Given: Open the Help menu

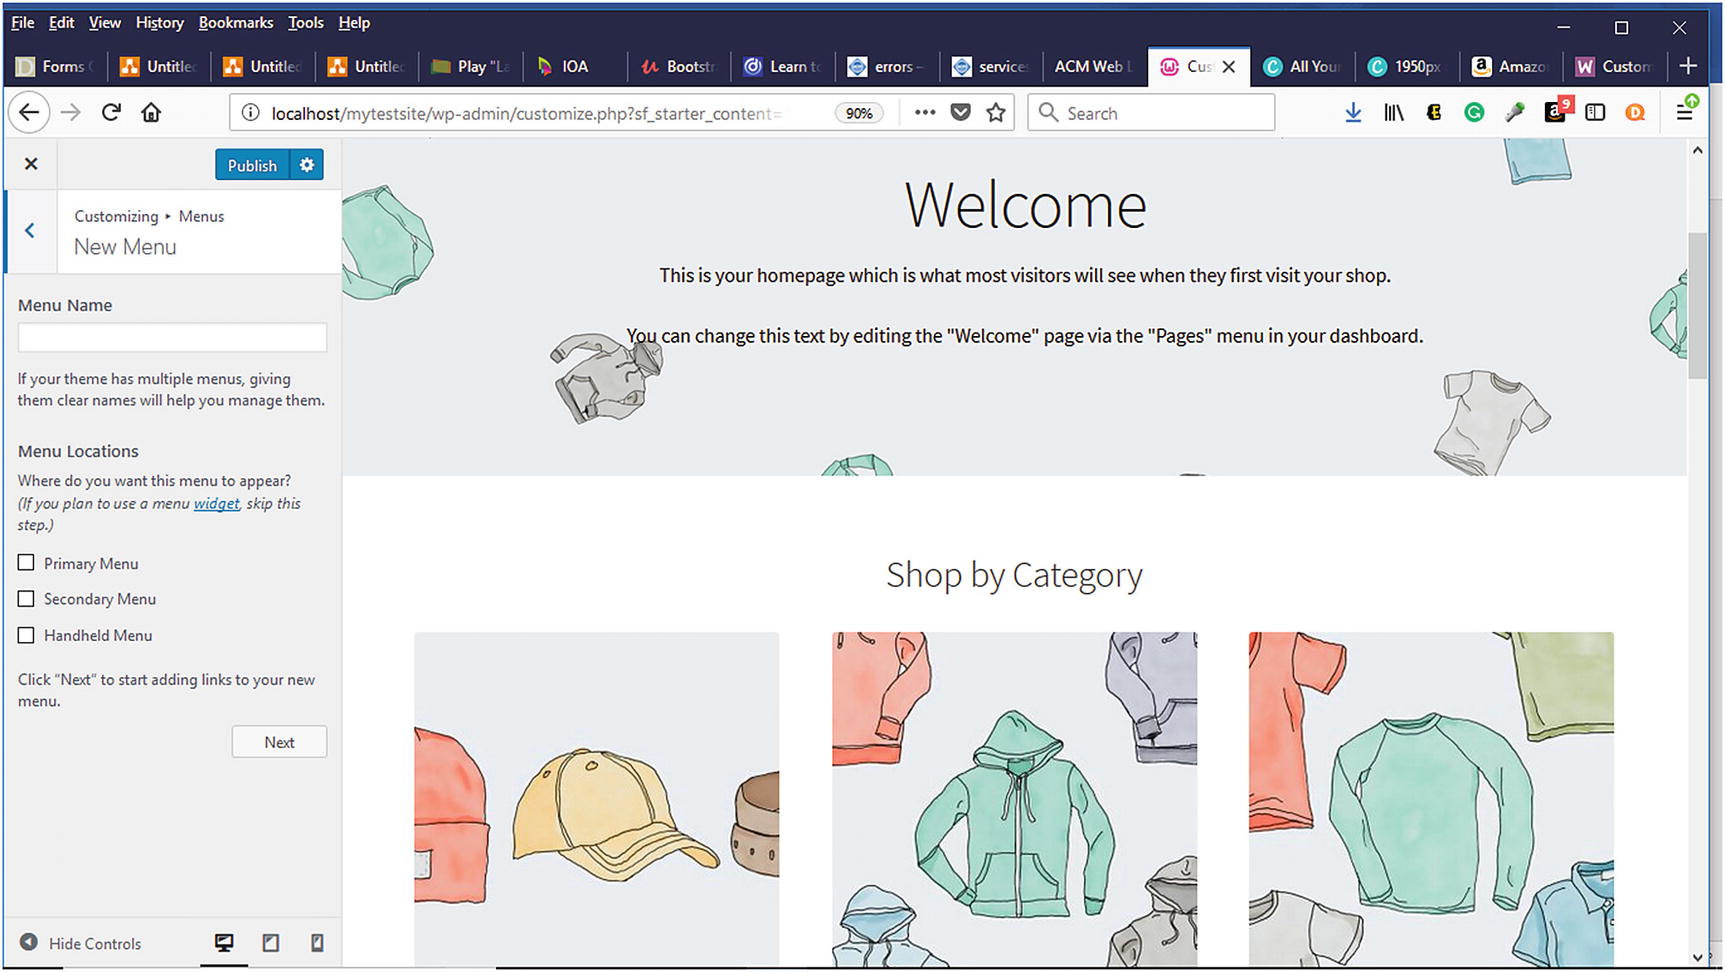Looking at the screenshot, I should pyautogui.click(x=354, y=22).
